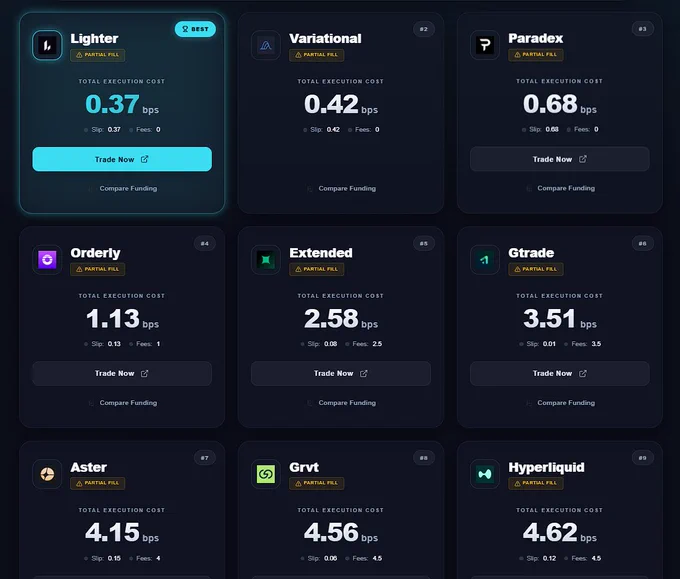Click the 2.58 bps execution cost value
680x579 pixels.
(341, 318)
